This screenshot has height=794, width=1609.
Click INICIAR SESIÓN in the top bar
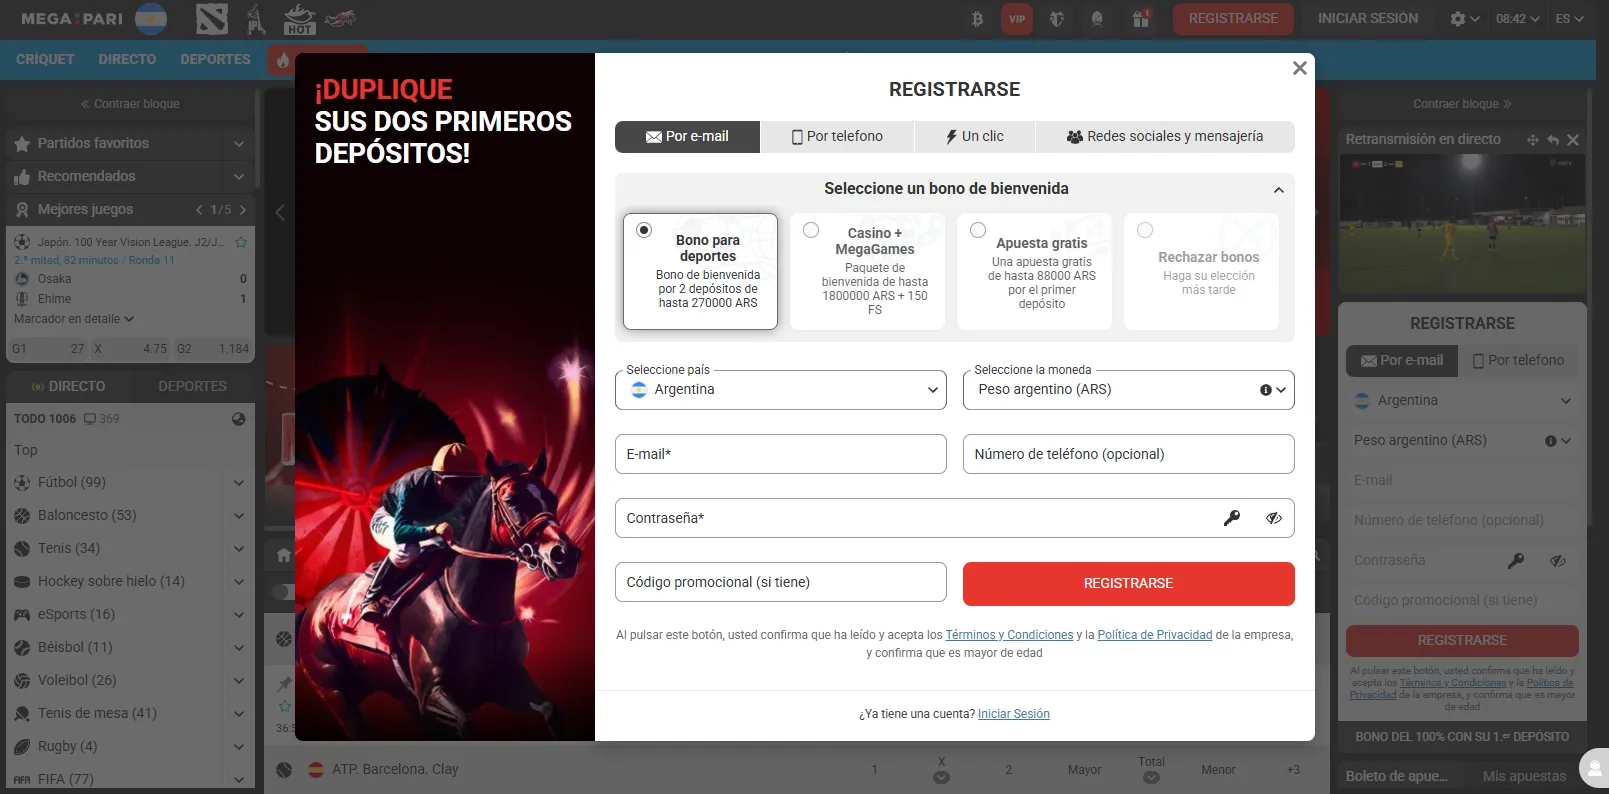click(x=1367, y=19)
